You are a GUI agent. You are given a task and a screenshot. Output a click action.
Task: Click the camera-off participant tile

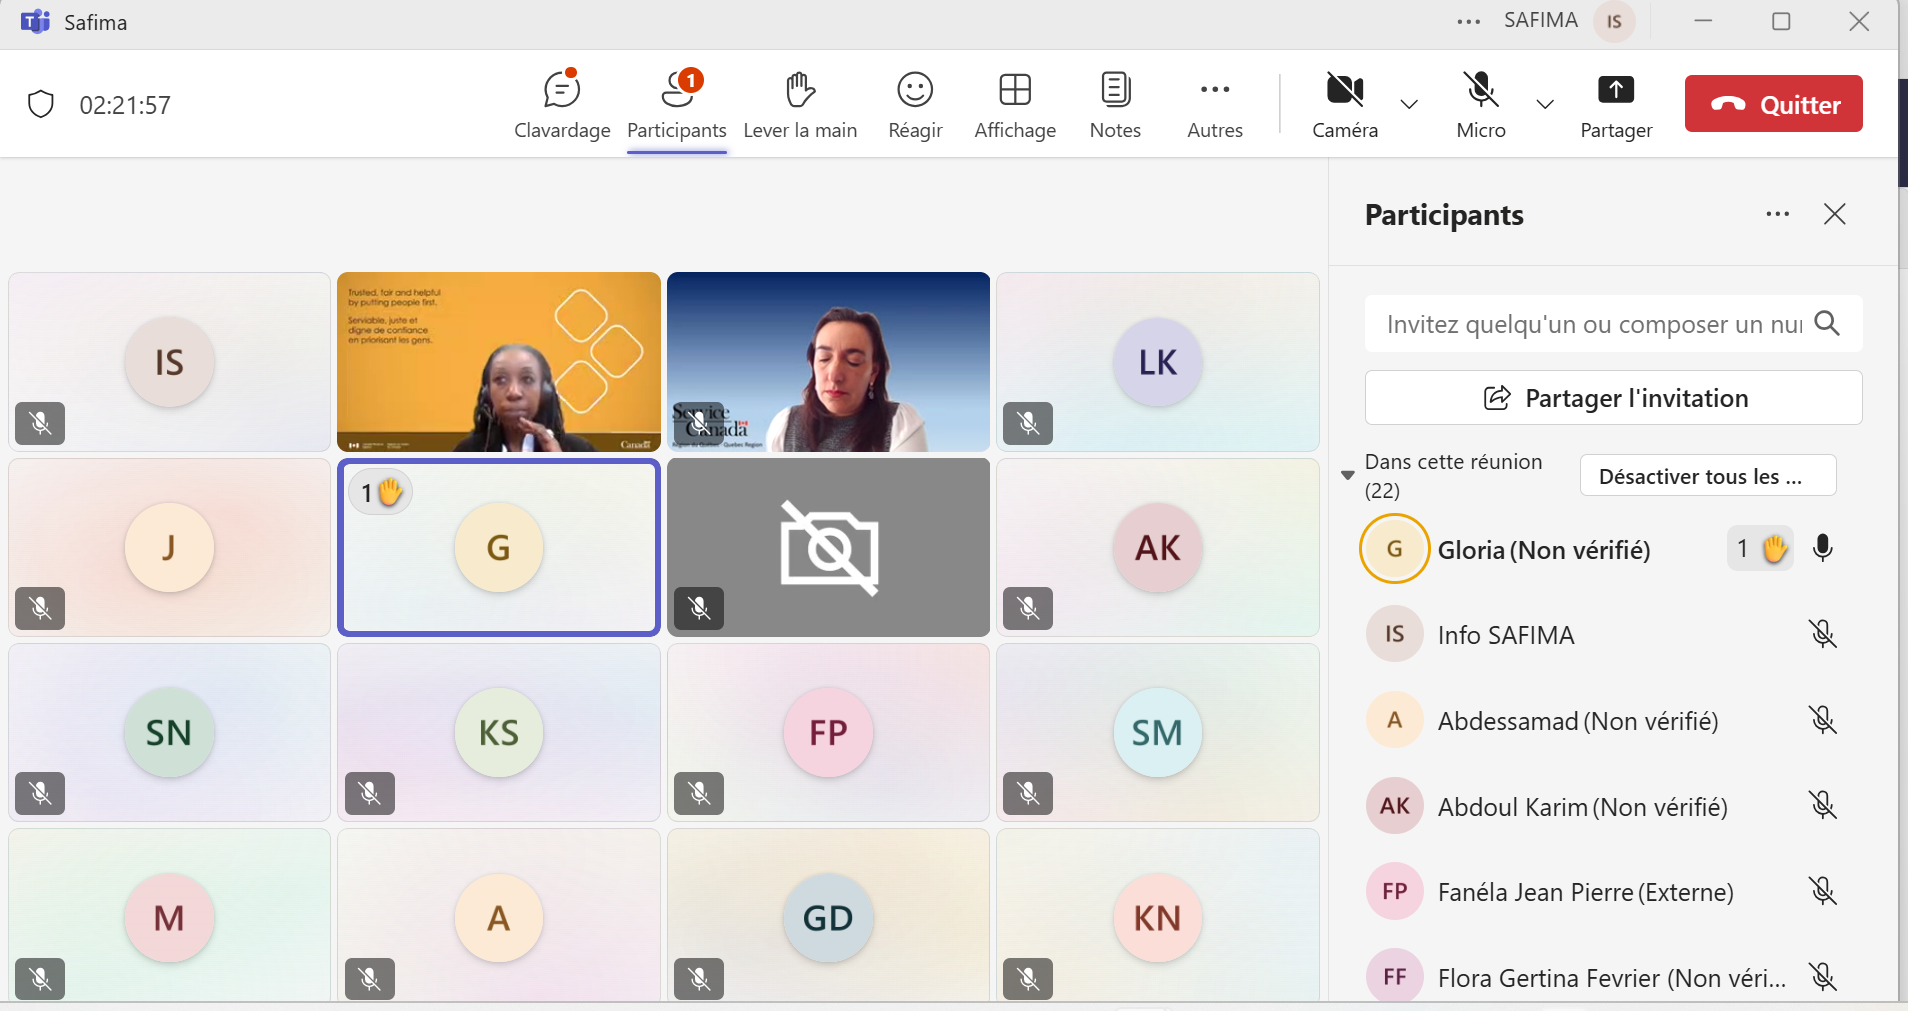(x=828, y=547)
